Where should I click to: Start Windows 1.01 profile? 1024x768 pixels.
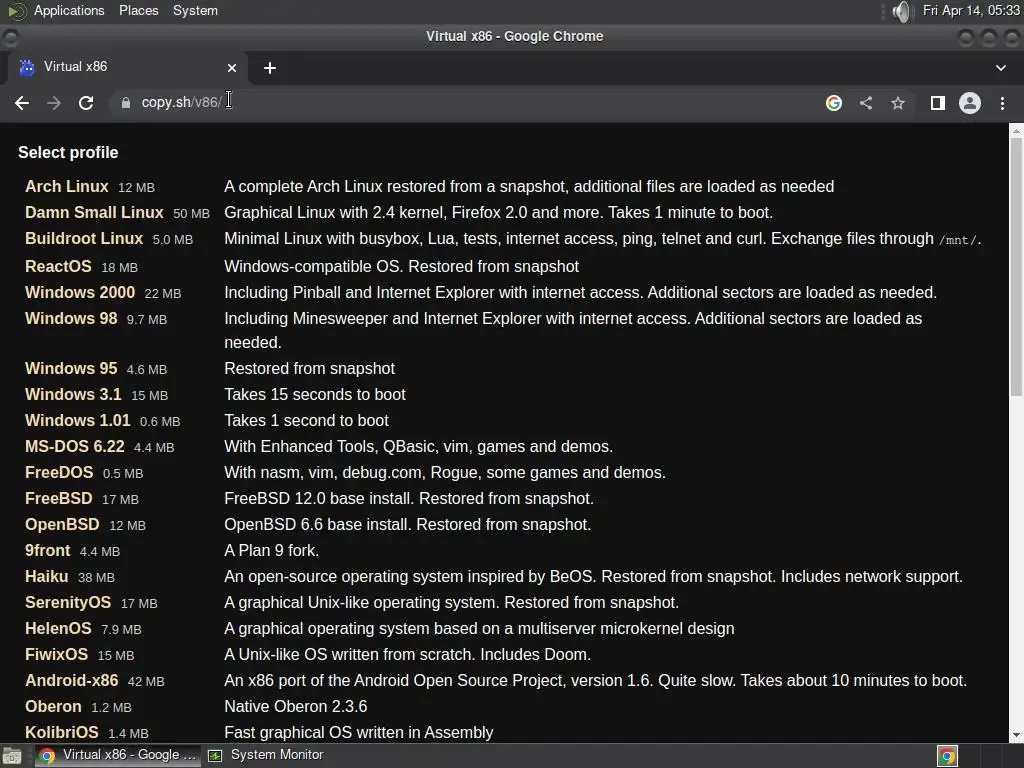[78, 421]
